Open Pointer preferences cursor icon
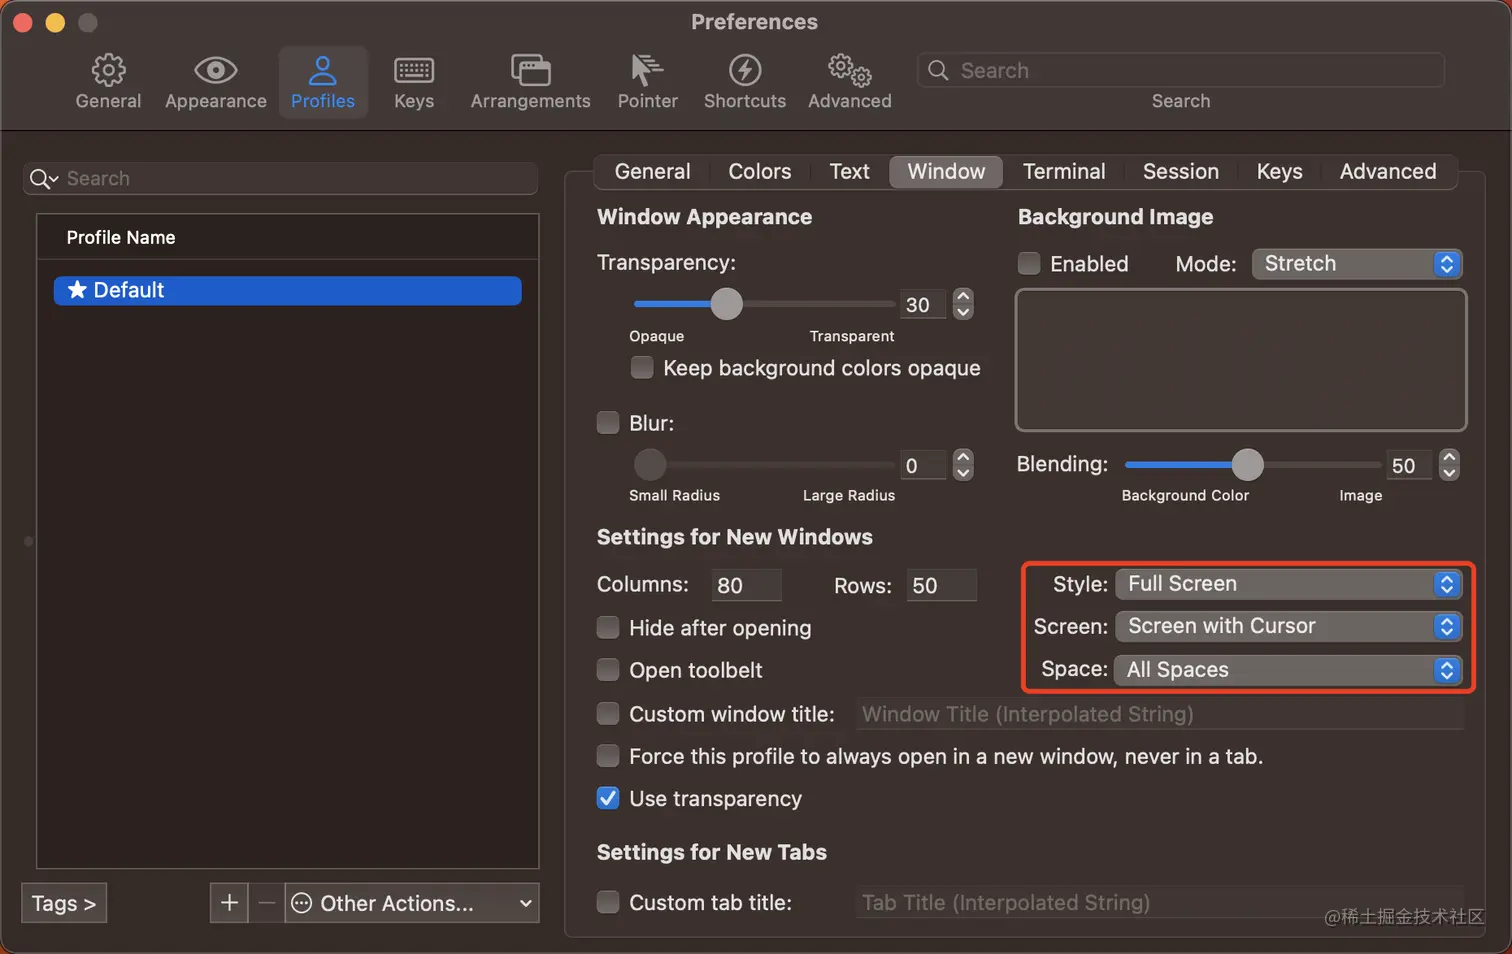Viewport: 1512px width, 954px height. click(x=647, y=70)
